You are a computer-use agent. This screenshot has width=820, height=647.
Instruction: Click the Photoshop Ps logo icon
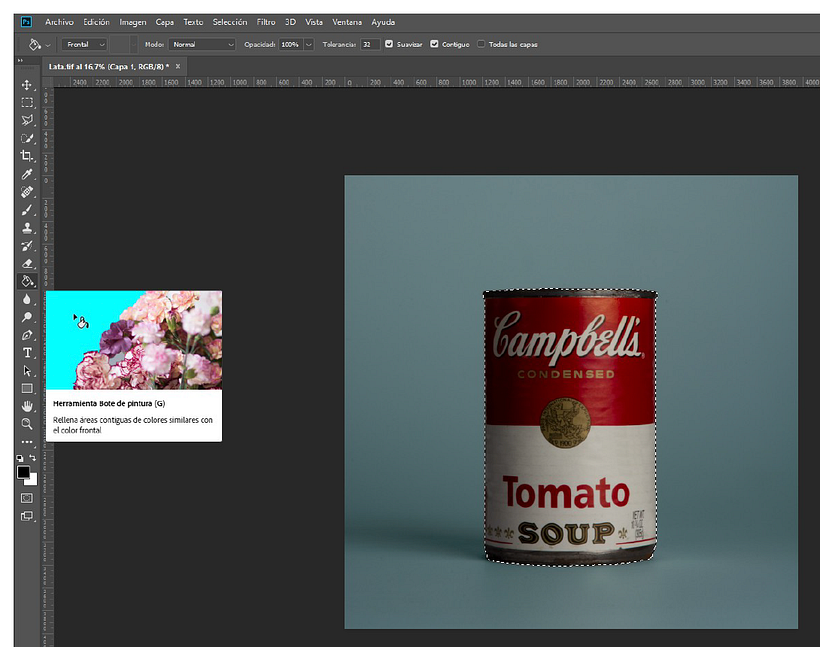tap(26, 22)
